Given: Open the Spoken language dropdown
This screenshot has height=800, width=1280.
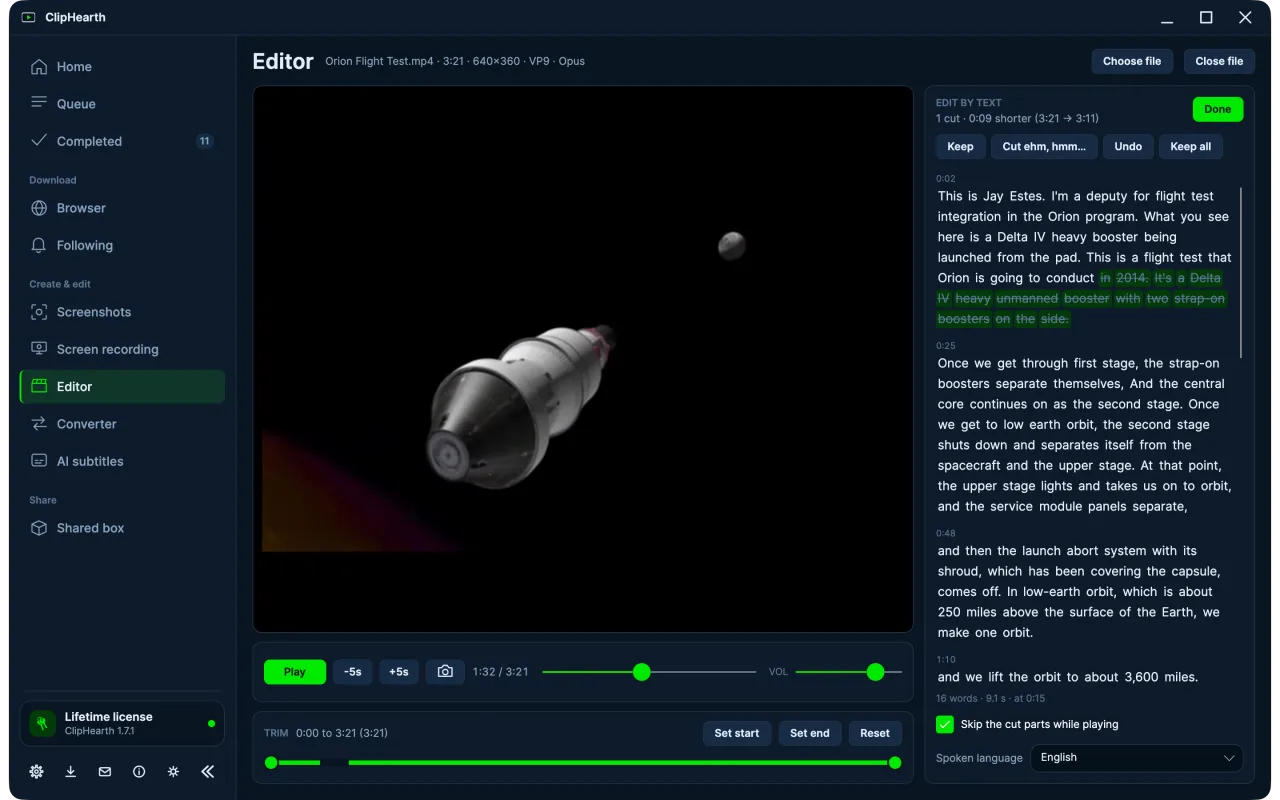Looking at the screenshot, I should click(x=1136, y=758).
